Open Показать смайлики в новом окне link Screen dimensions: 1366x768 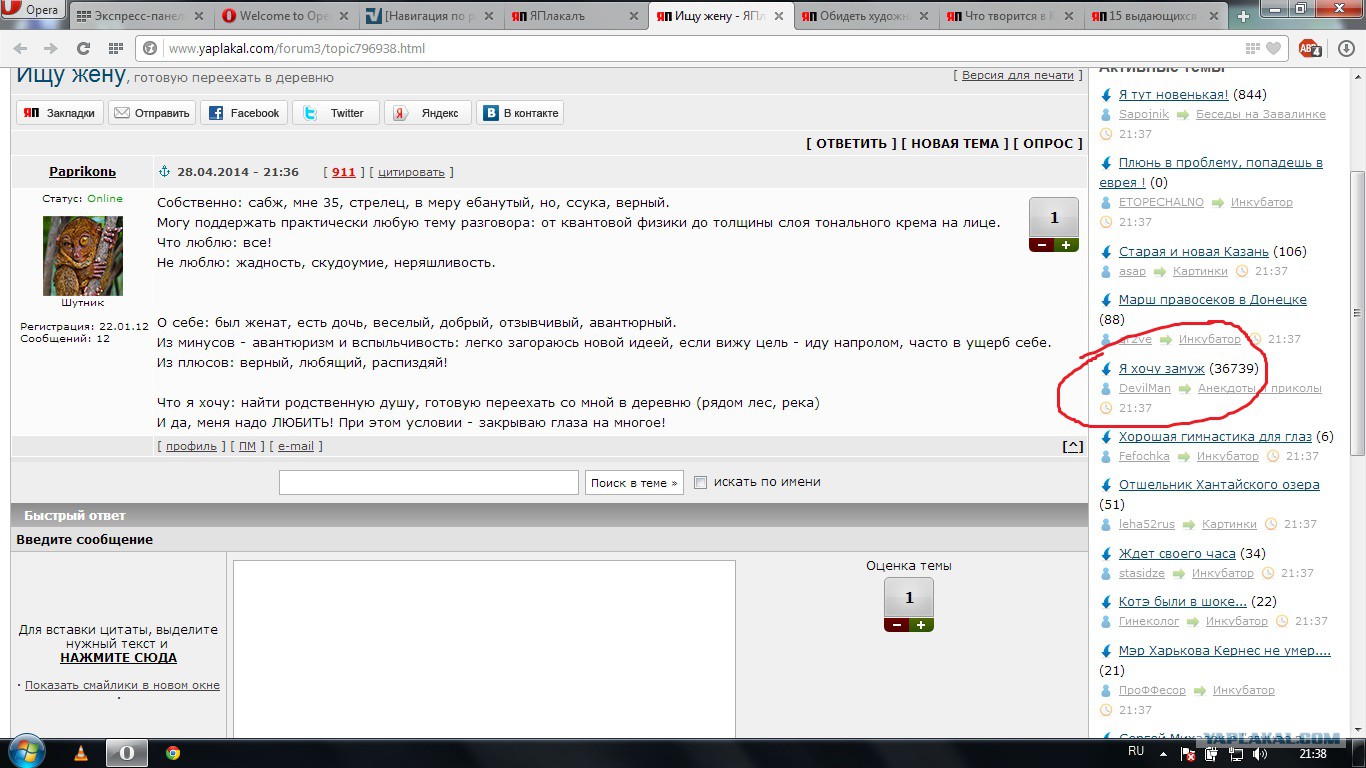coord(122,685)
